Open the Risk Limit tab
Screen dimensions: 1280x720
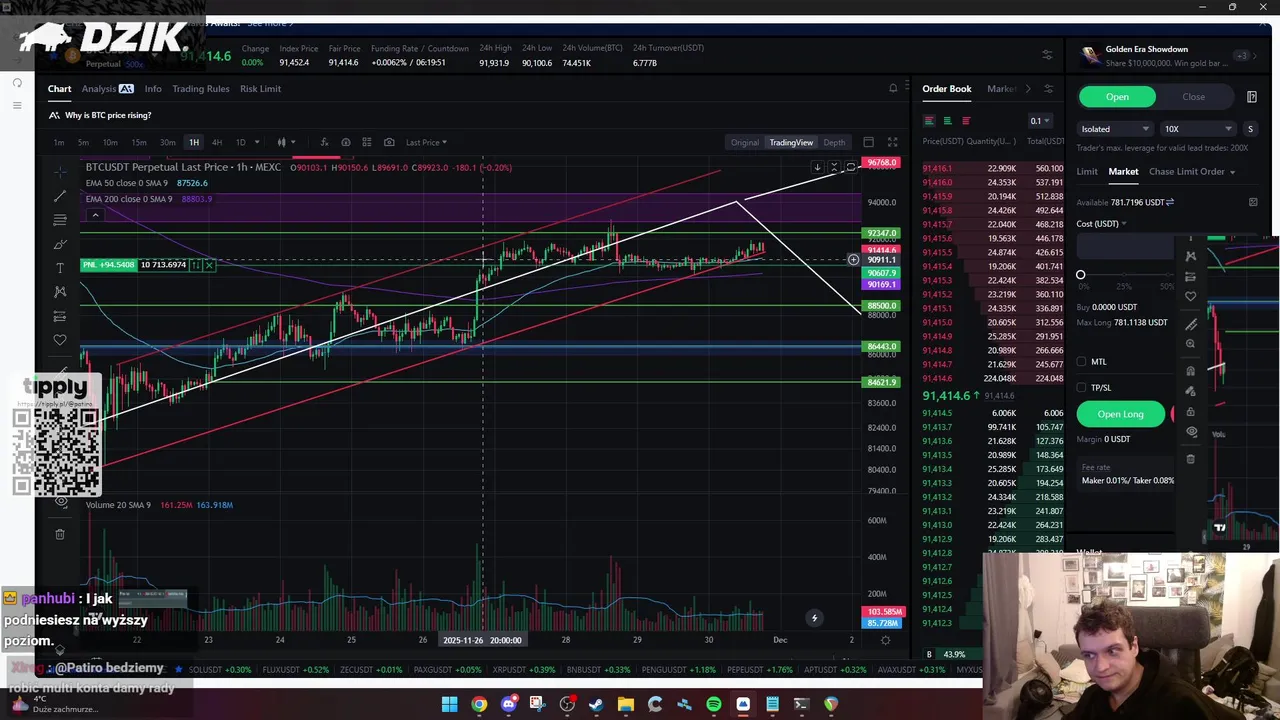tap(260, 89)
